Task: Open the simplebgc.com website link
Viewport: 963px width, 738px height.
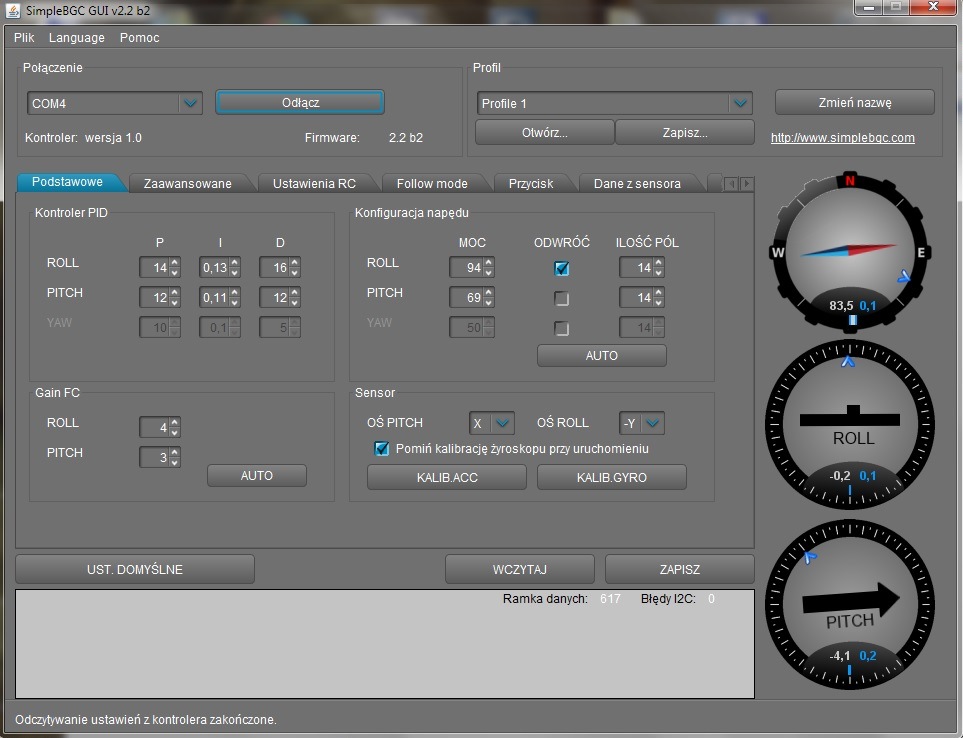Action: click(x=842, y=138)
